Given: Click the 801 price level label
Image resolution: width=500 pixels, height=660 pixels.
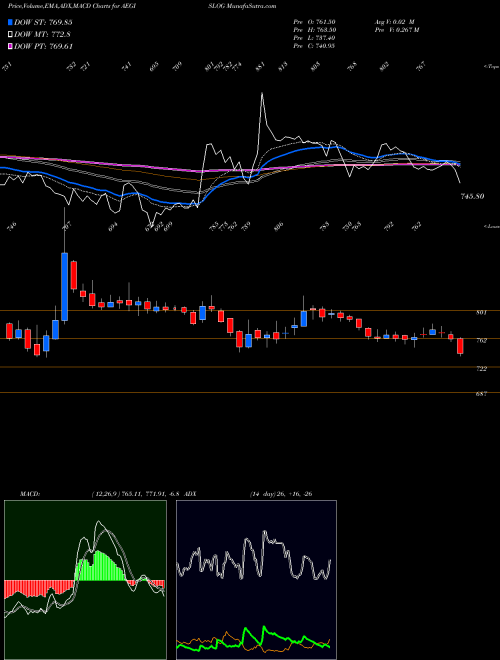Looking at the screenshot, I should pos(481,313).
